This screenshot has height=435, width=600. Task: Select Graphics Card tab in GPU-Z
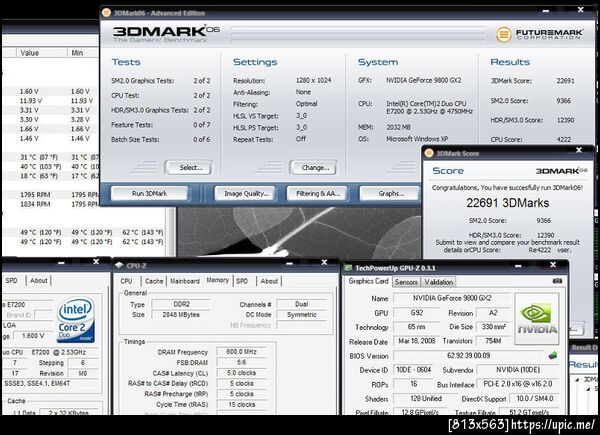[x=368, y=281]
